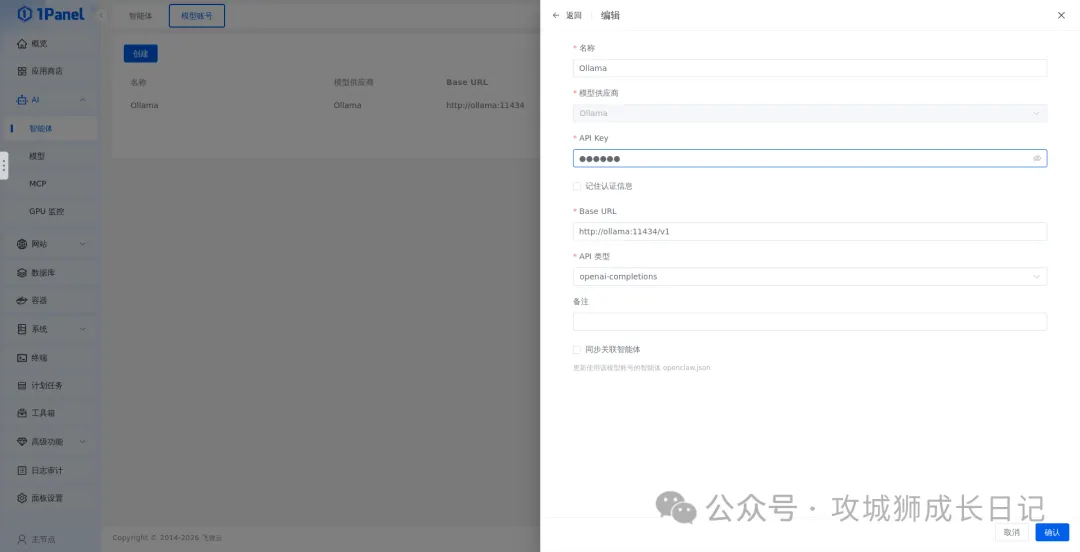Open 应用商店 app store icon
This screenshot has height=552, width=1080.
click(22, 72)
